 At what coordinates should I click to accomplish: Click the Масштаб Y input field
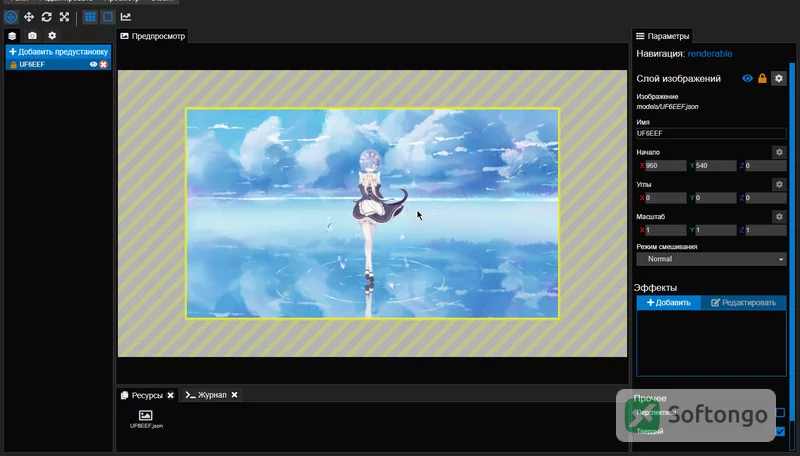[715, 231]
